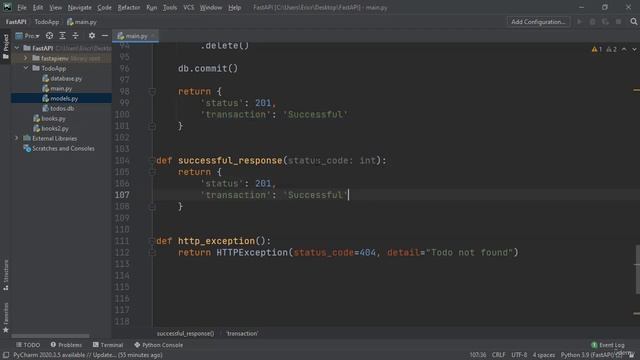This screenshot has height=360, width=640.
Task: Fold the successful_response function at line 104
Action: 152,160
